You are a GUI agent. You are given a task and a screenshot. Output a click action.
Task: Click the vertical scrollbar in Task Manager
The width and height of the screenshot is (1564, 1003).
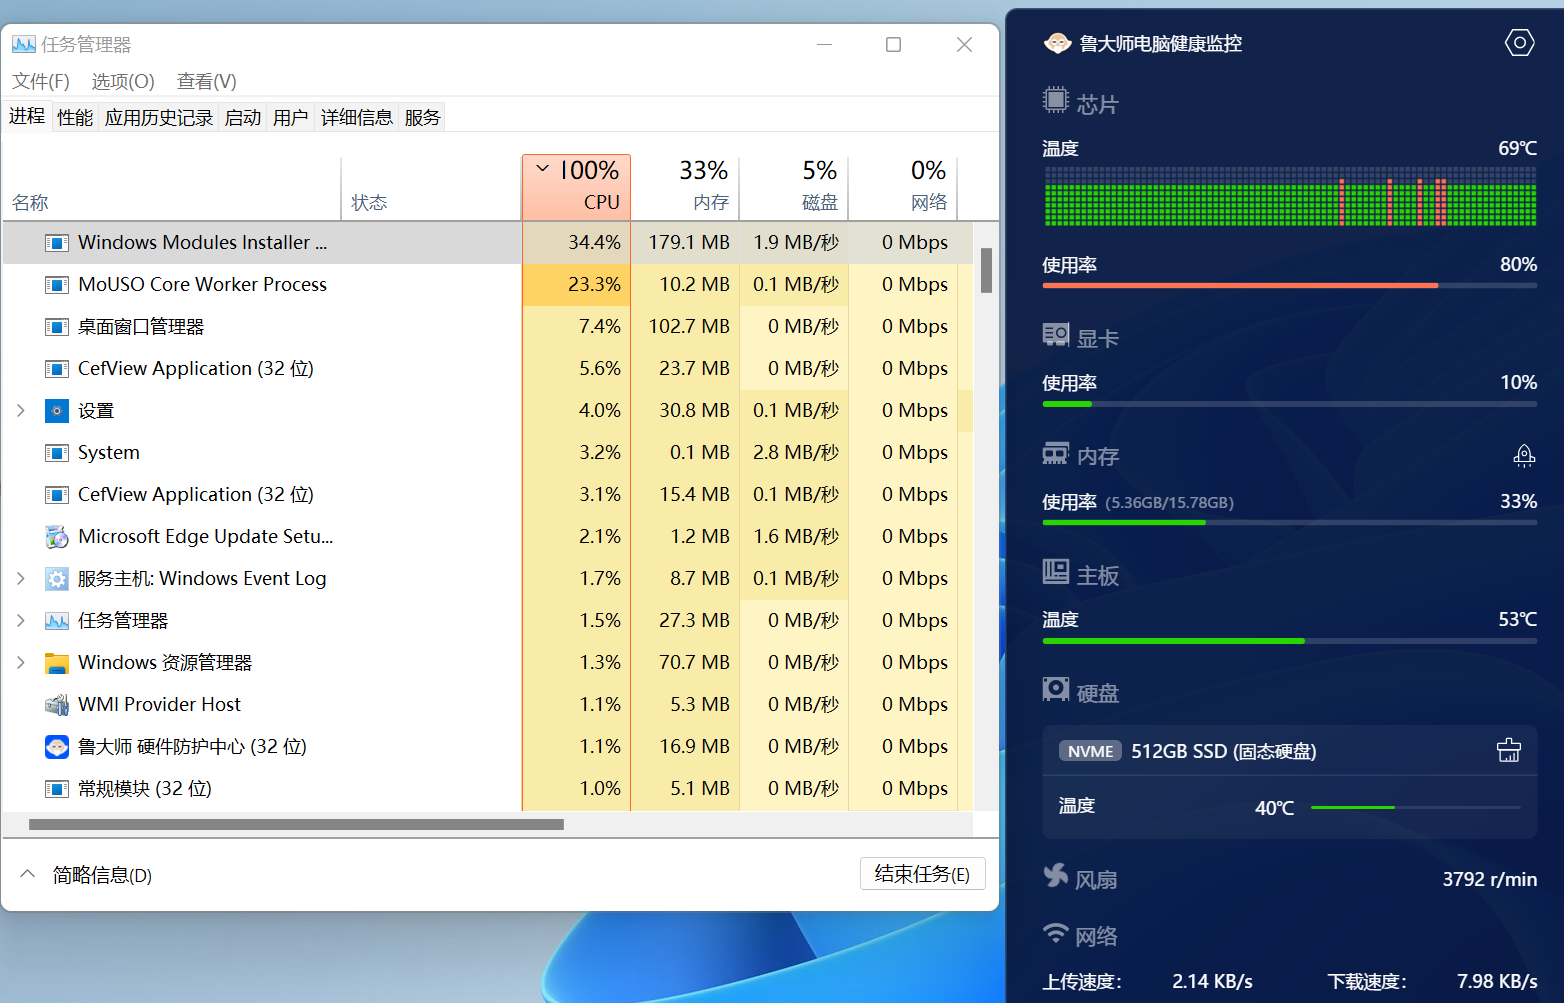pos(986,270)
